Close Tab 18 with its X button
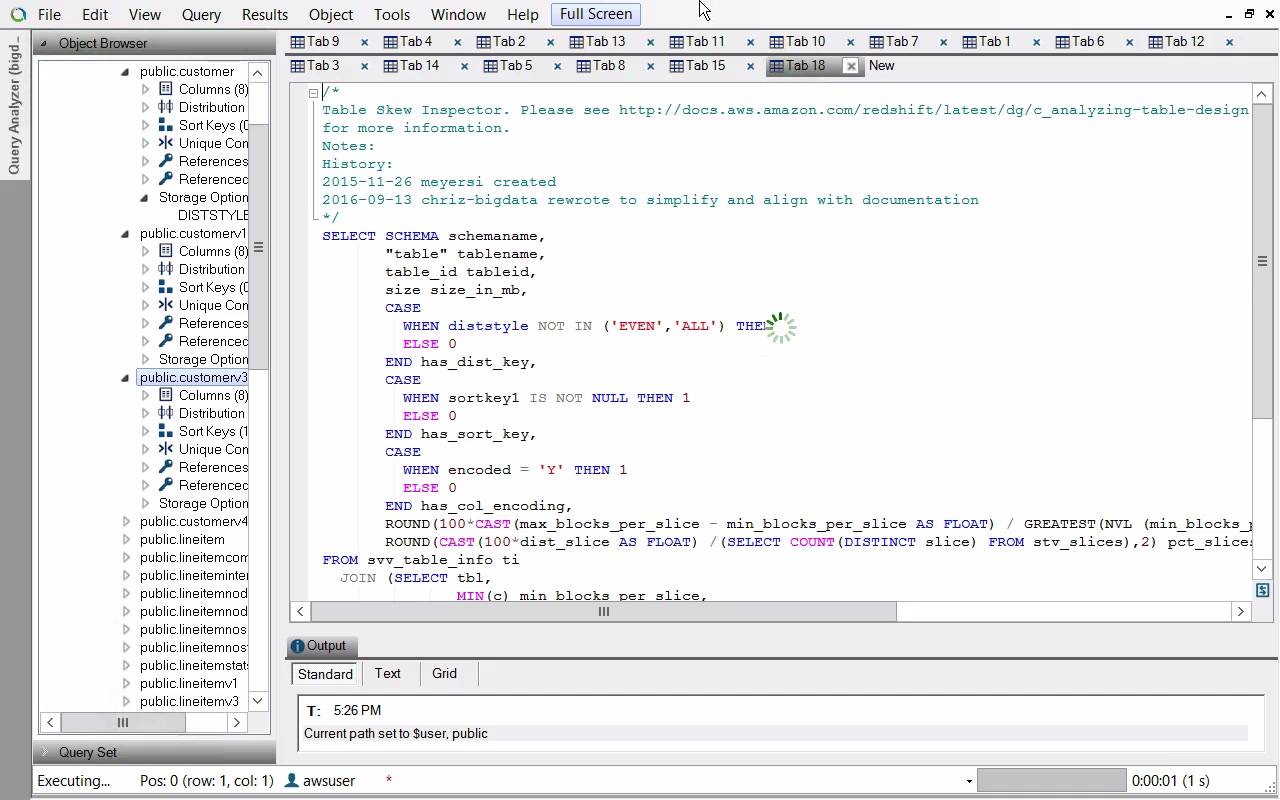Screen dimensions: 1280x800 click(x=850, y=66)
